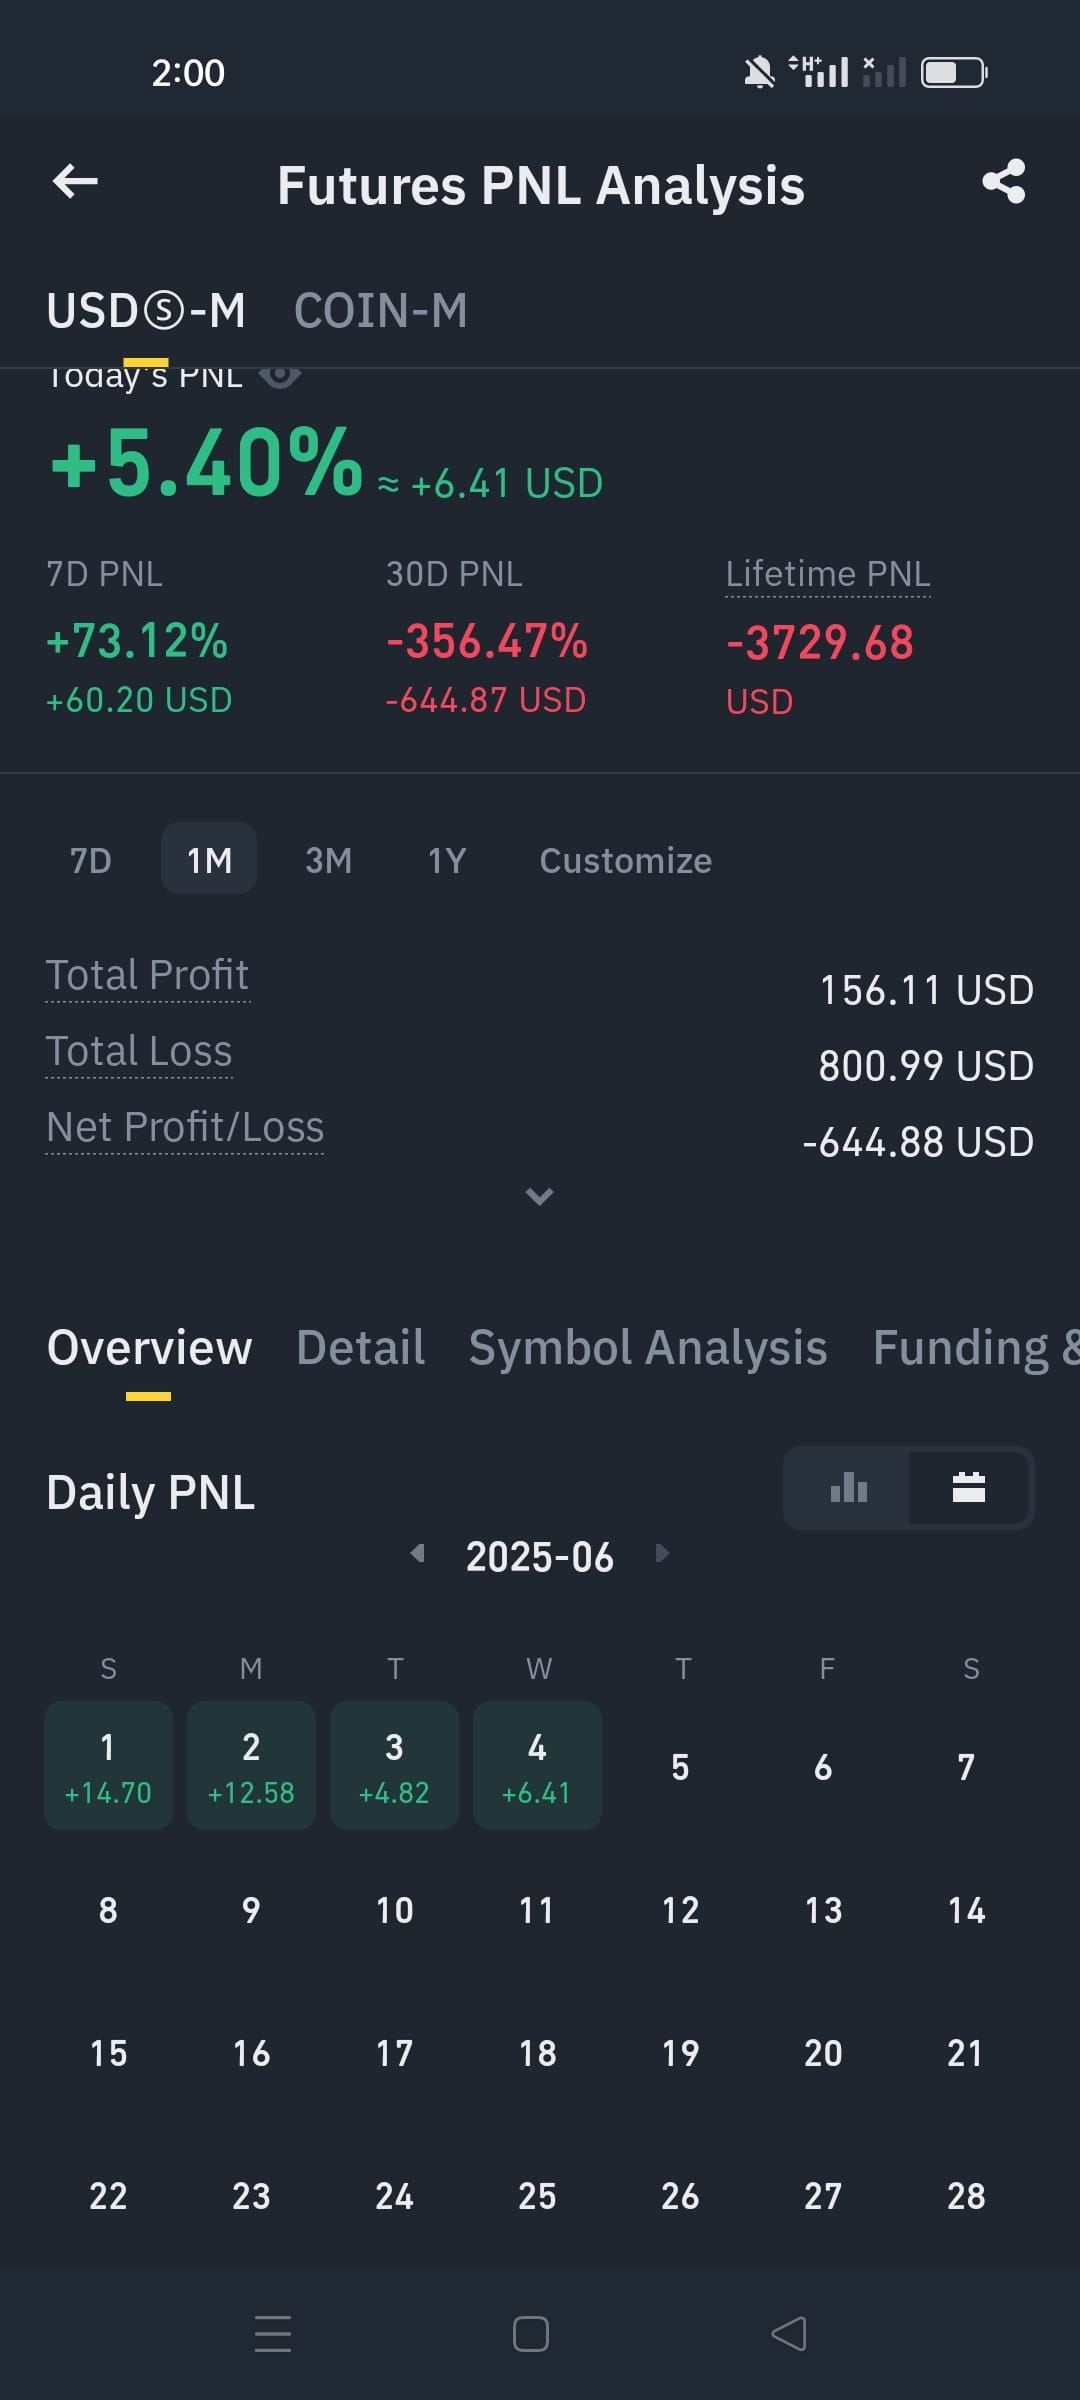
Task: Choose the 7D time range
Action: pos(91,860)
